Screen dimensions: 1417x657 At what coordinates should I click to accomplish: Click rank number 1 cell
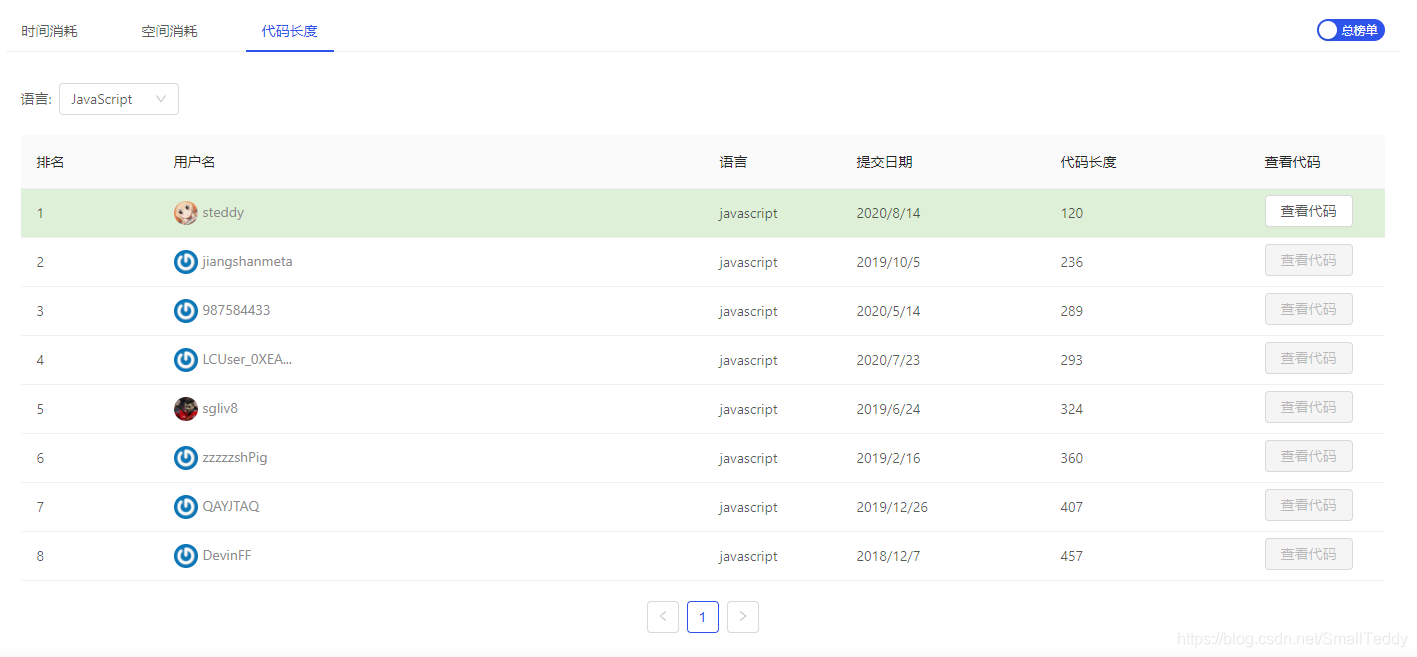click(x=40, y=214)
